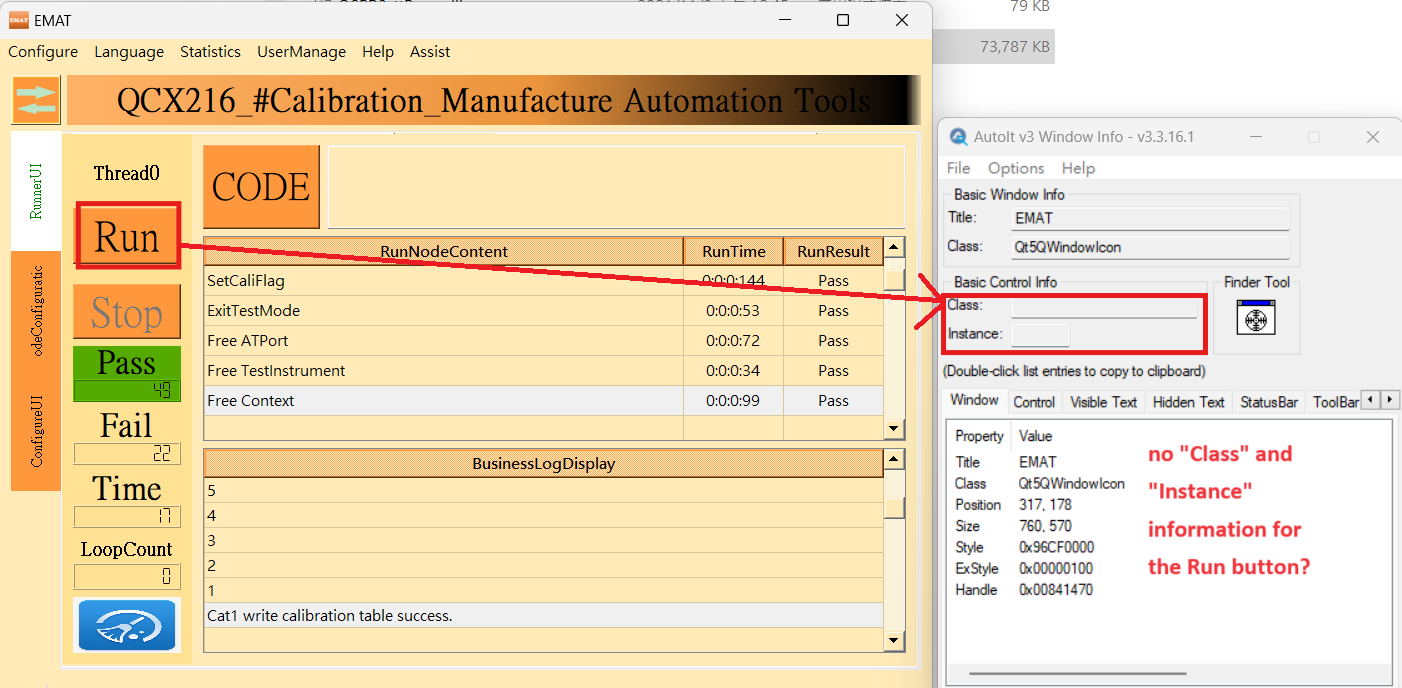The height and width of the screenshot is (688, 1402).
Task: Select the ToolBar tab
Action: tap(1334, 402)
